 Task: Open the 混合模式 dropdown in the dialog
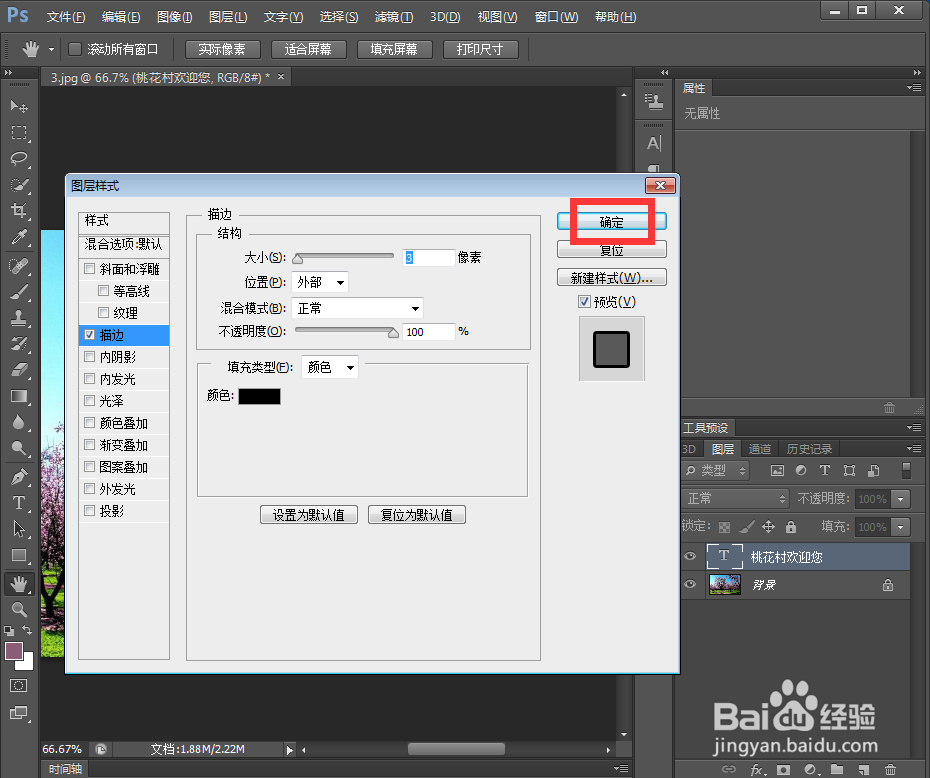point(357,308)
